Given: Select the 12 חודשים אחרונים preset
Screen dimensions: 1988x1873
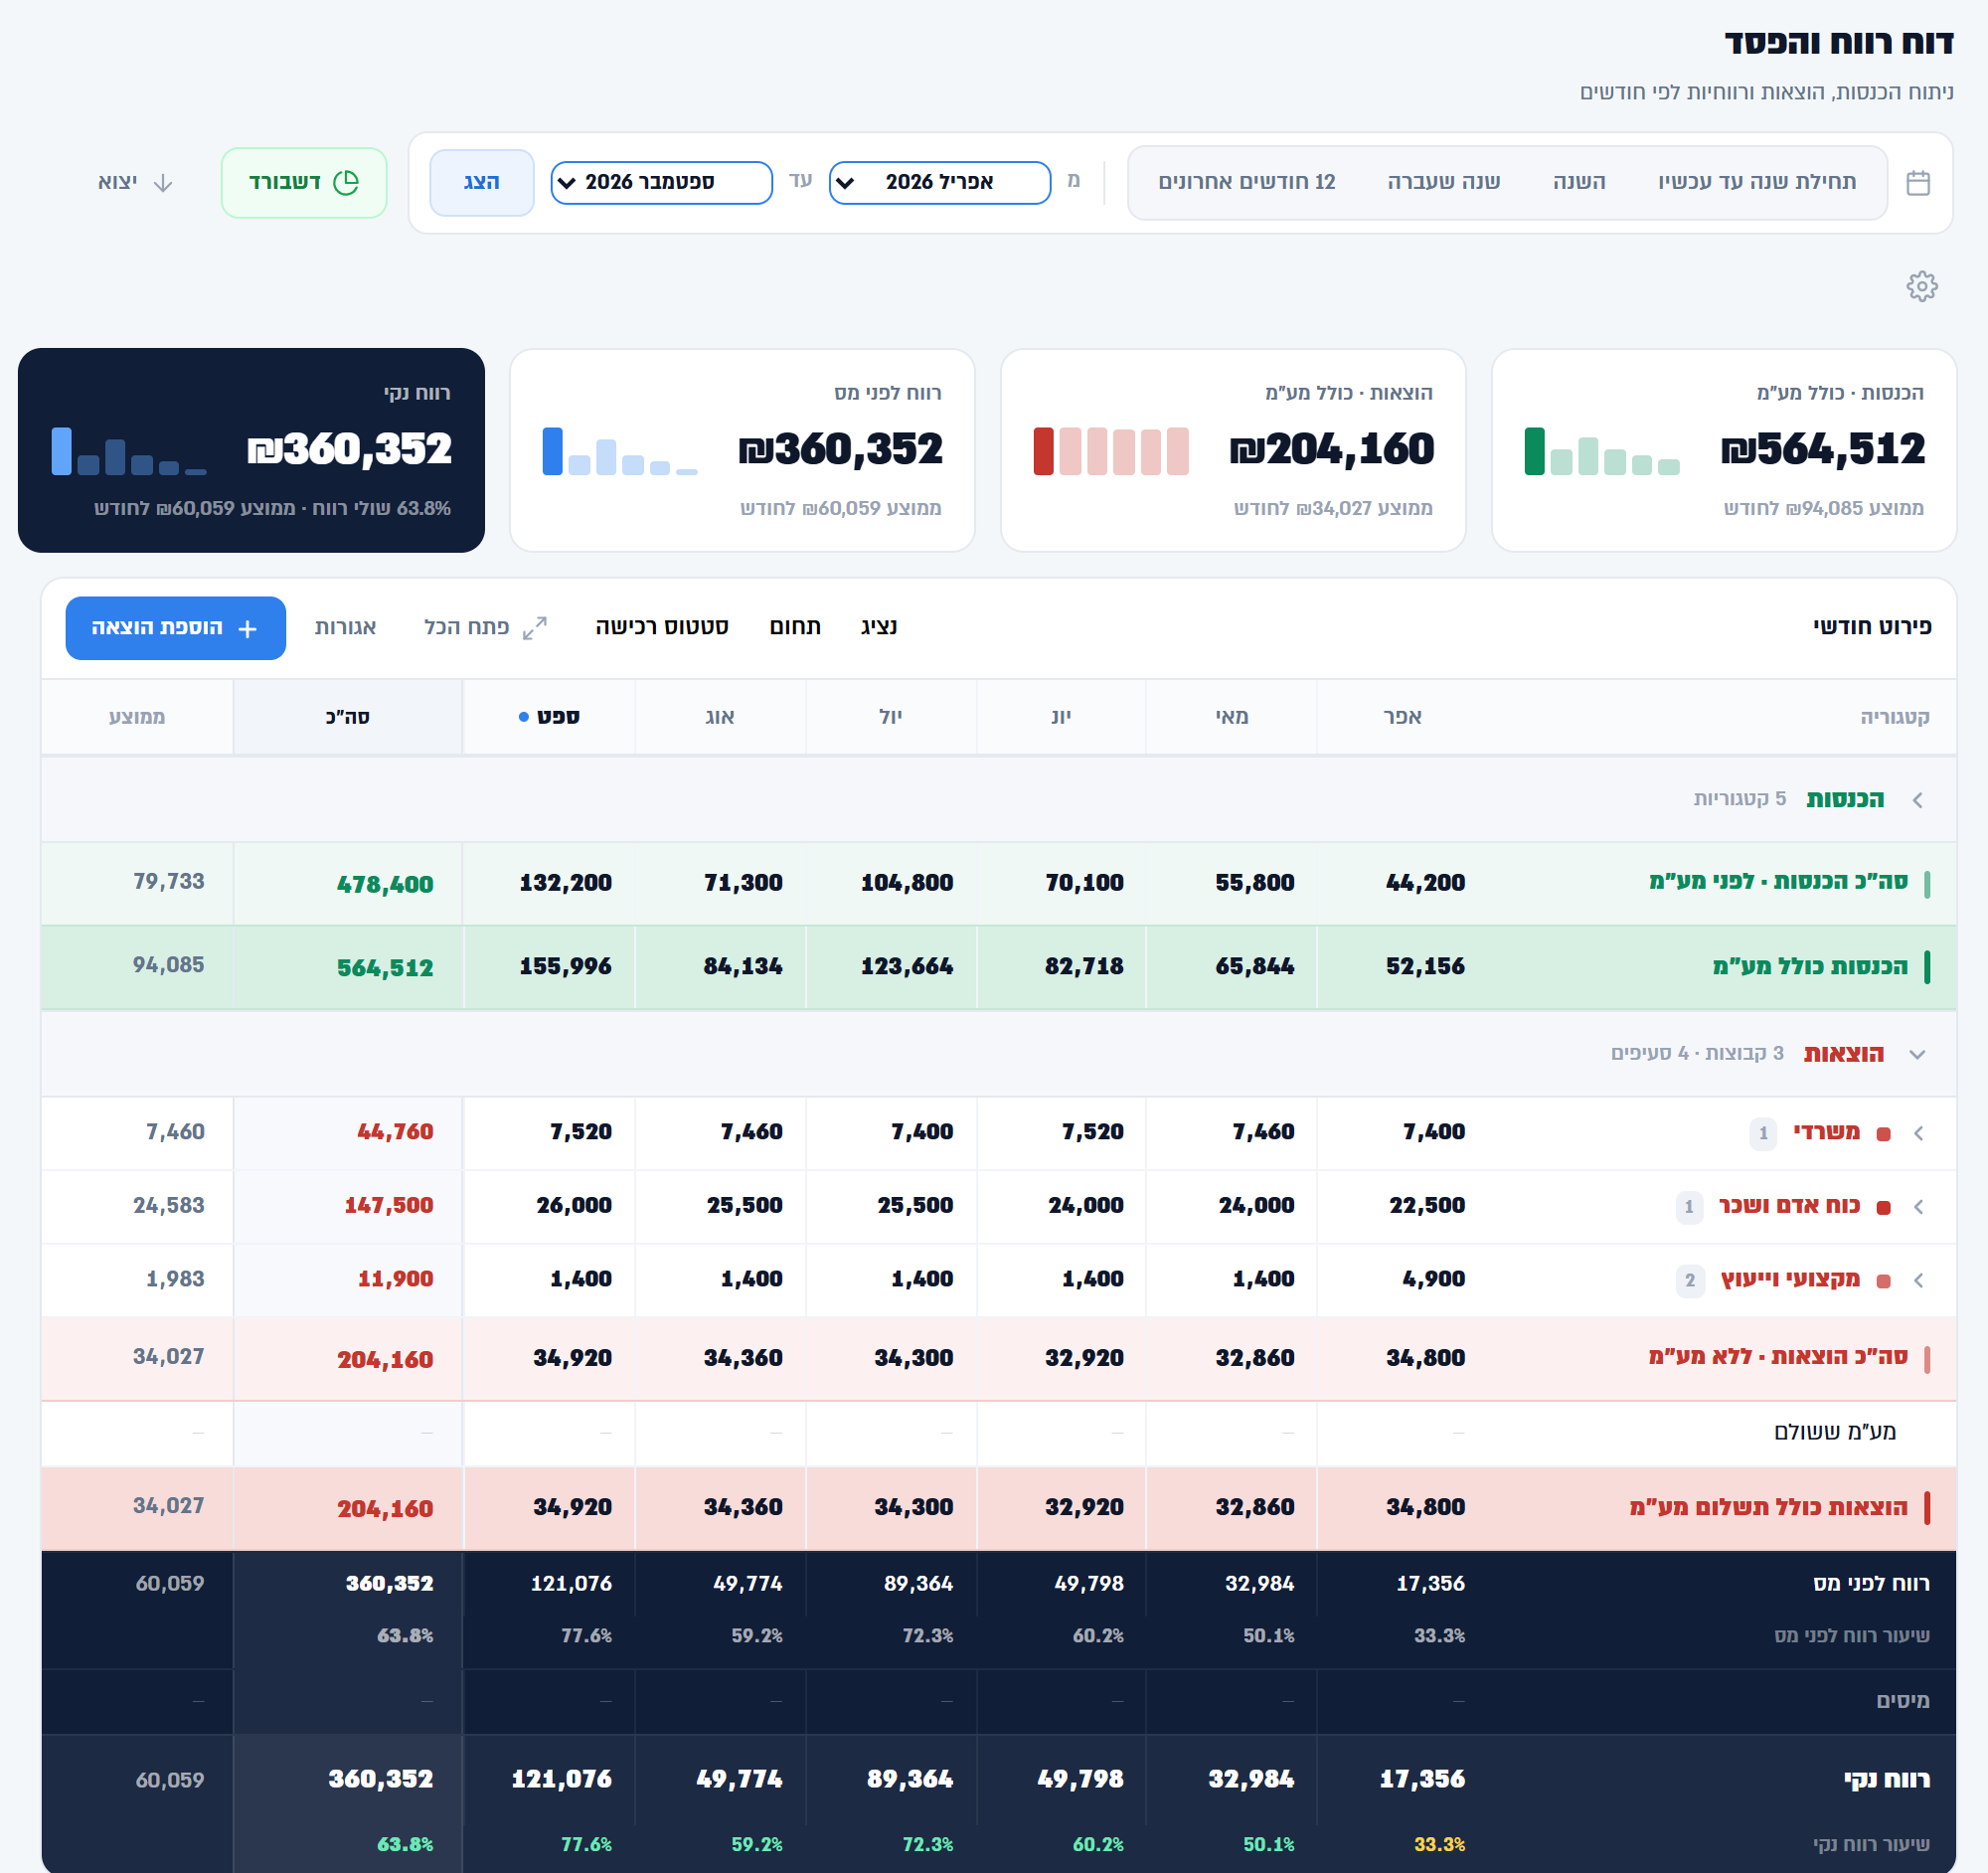Looking at the screenshot, I should pyautogui.click(x=1247, y=182).
